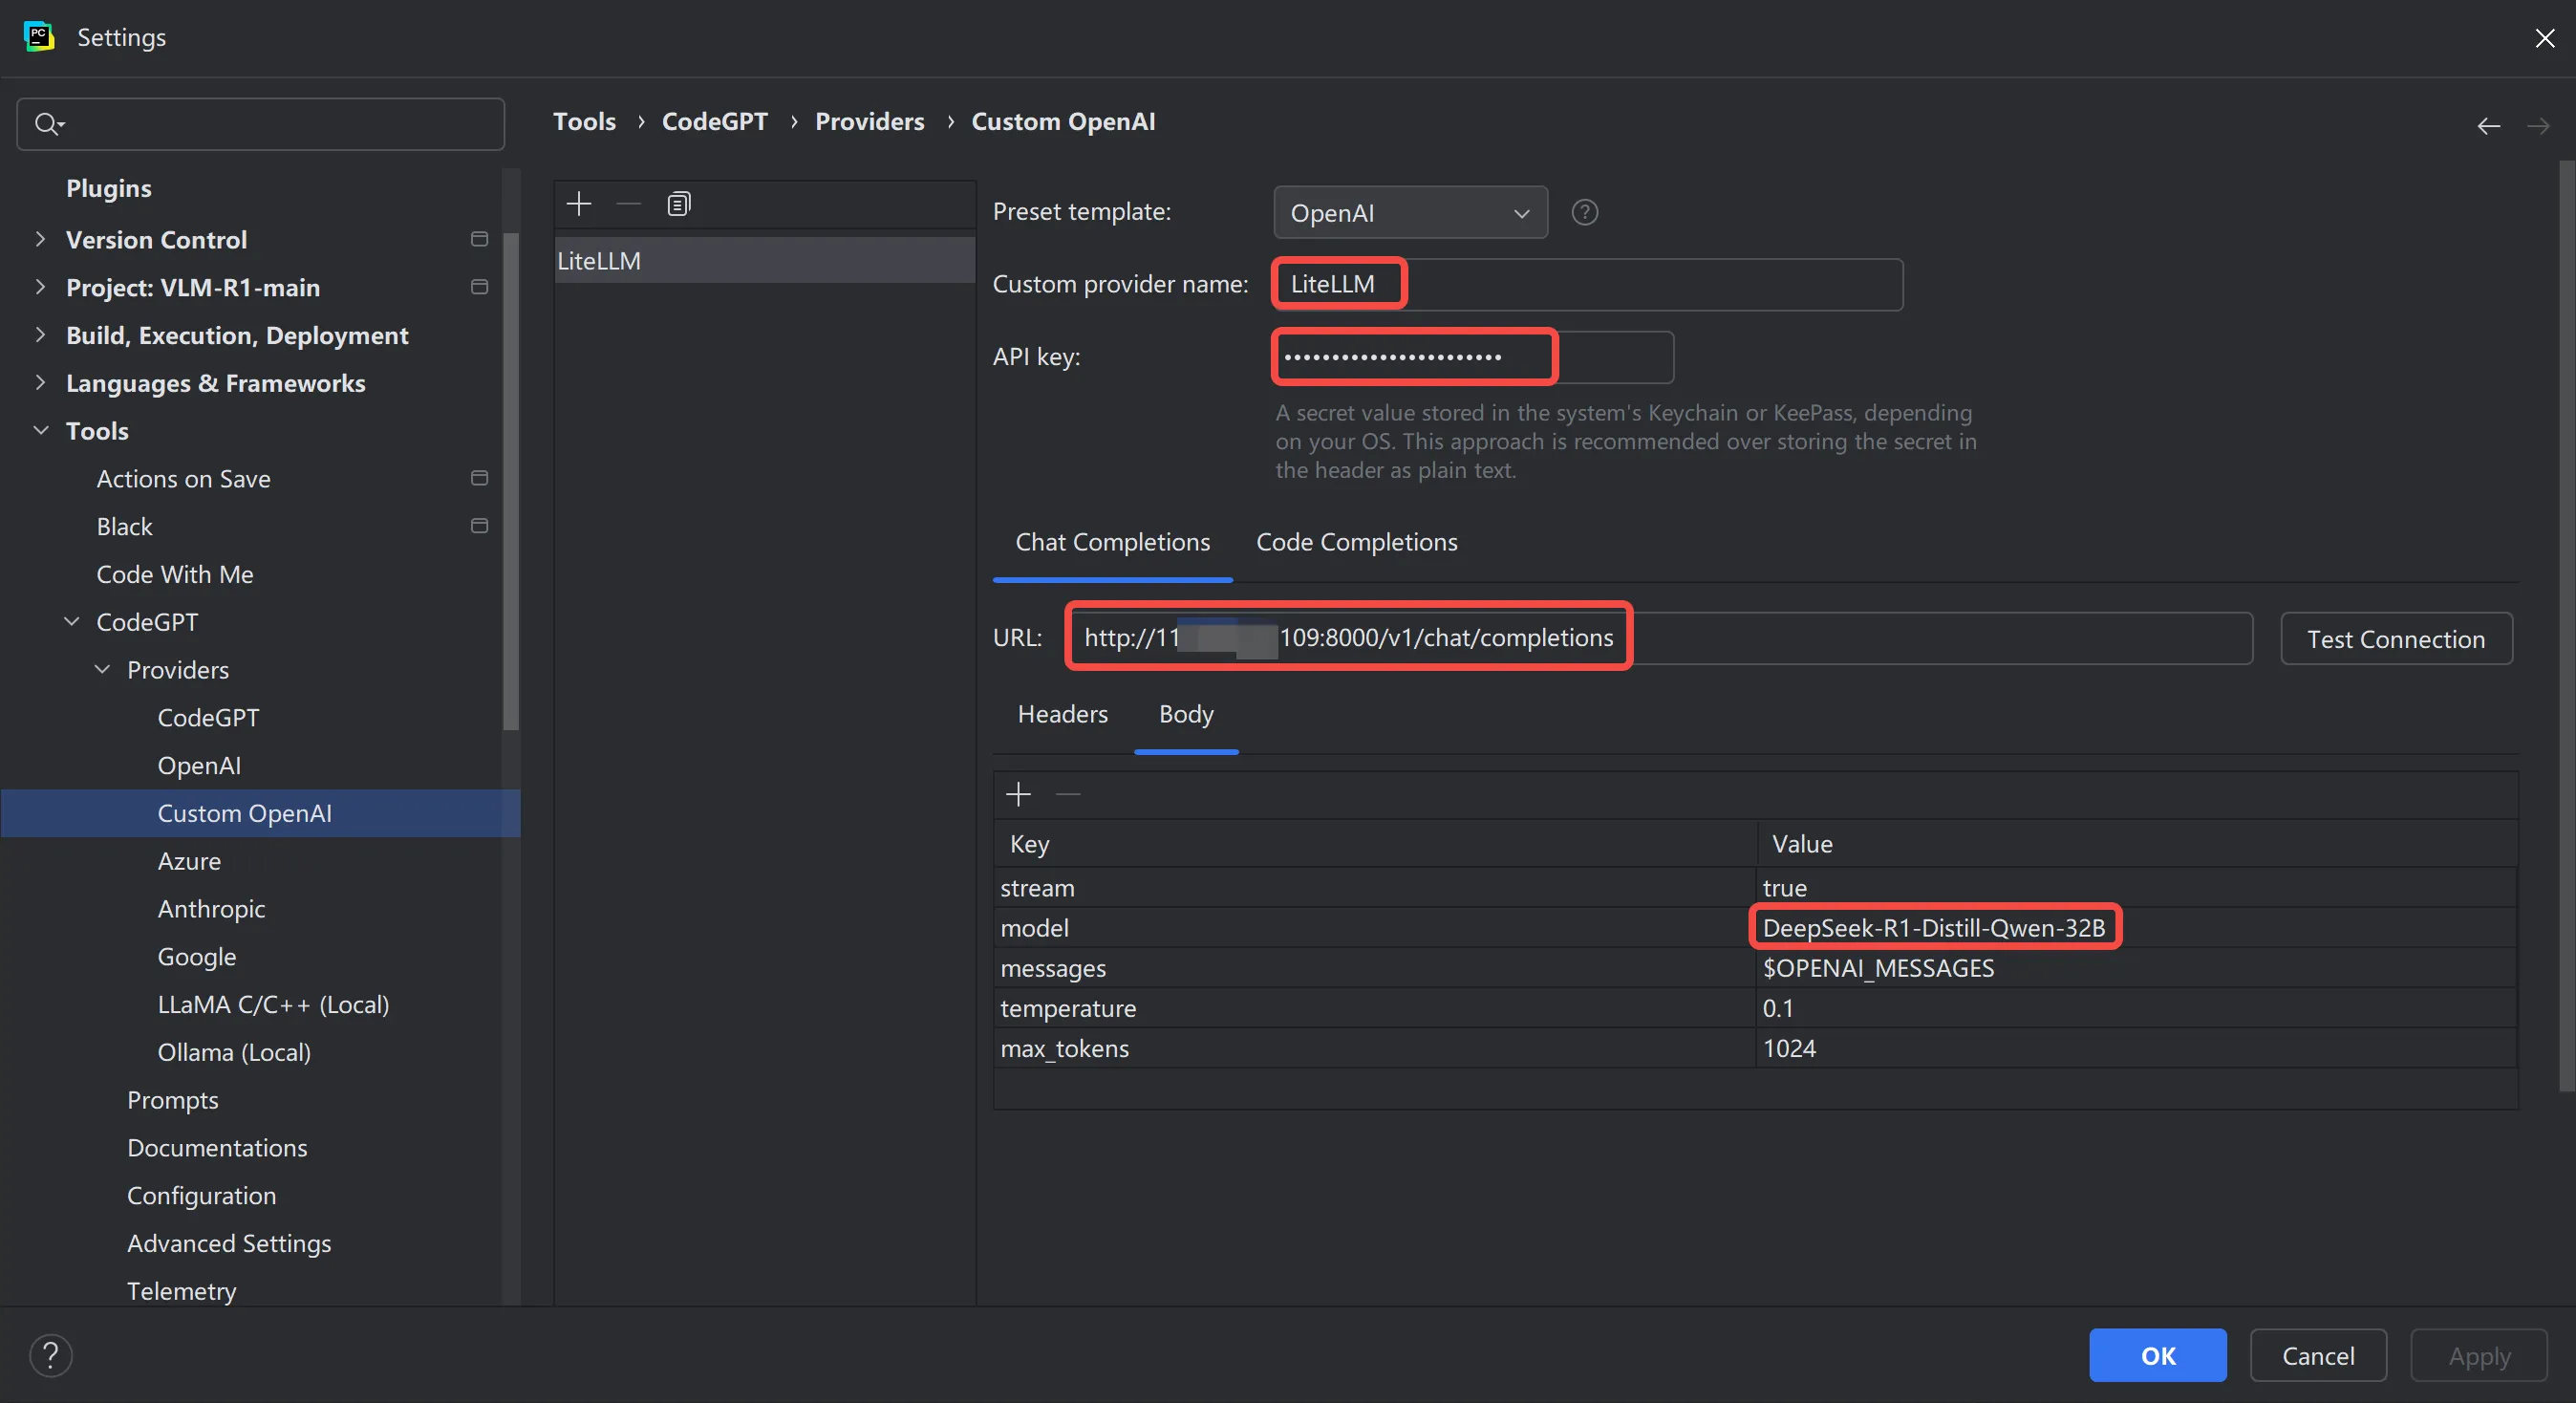Image resolution: width=2576 pixels, height=1403 pixels.
Task: Open Advanced Settings page
Action: [229, 1244]
